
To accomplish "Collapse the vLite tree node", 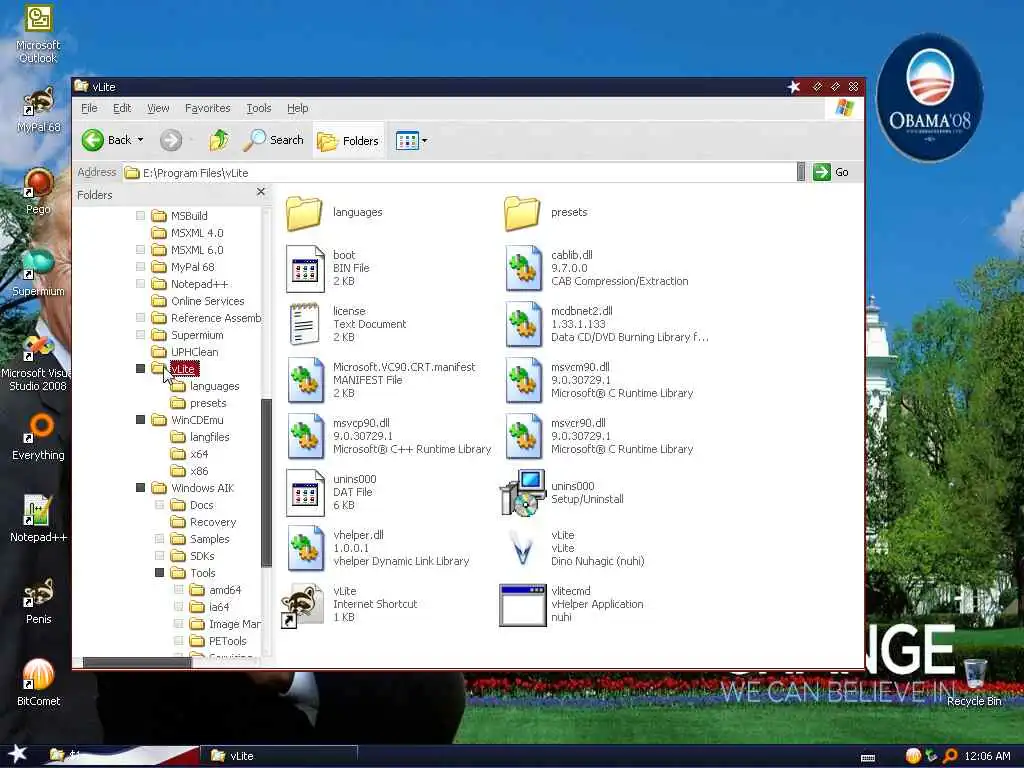I will coord(140,369).
